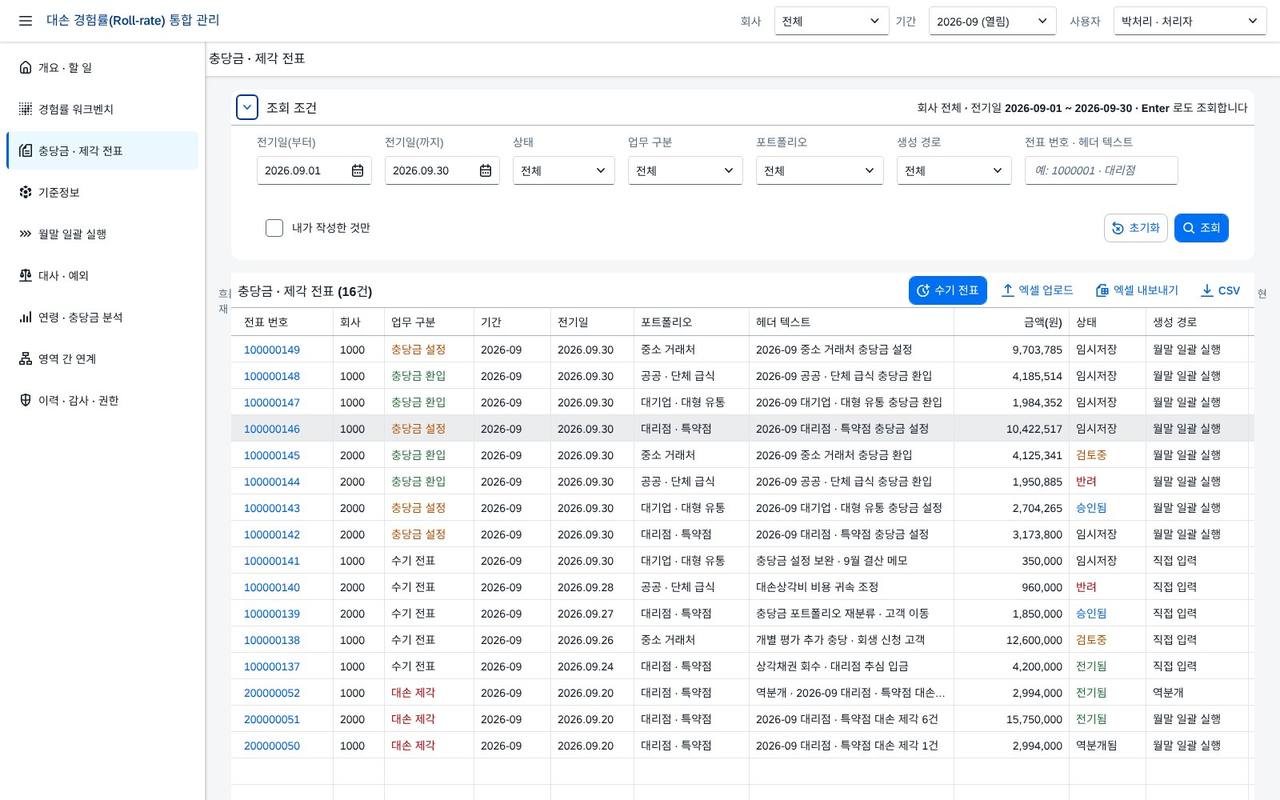This screenshot has width=1280, height=800.
Task: Open the 회사 dropdown in header
Action: coord(832,21)
